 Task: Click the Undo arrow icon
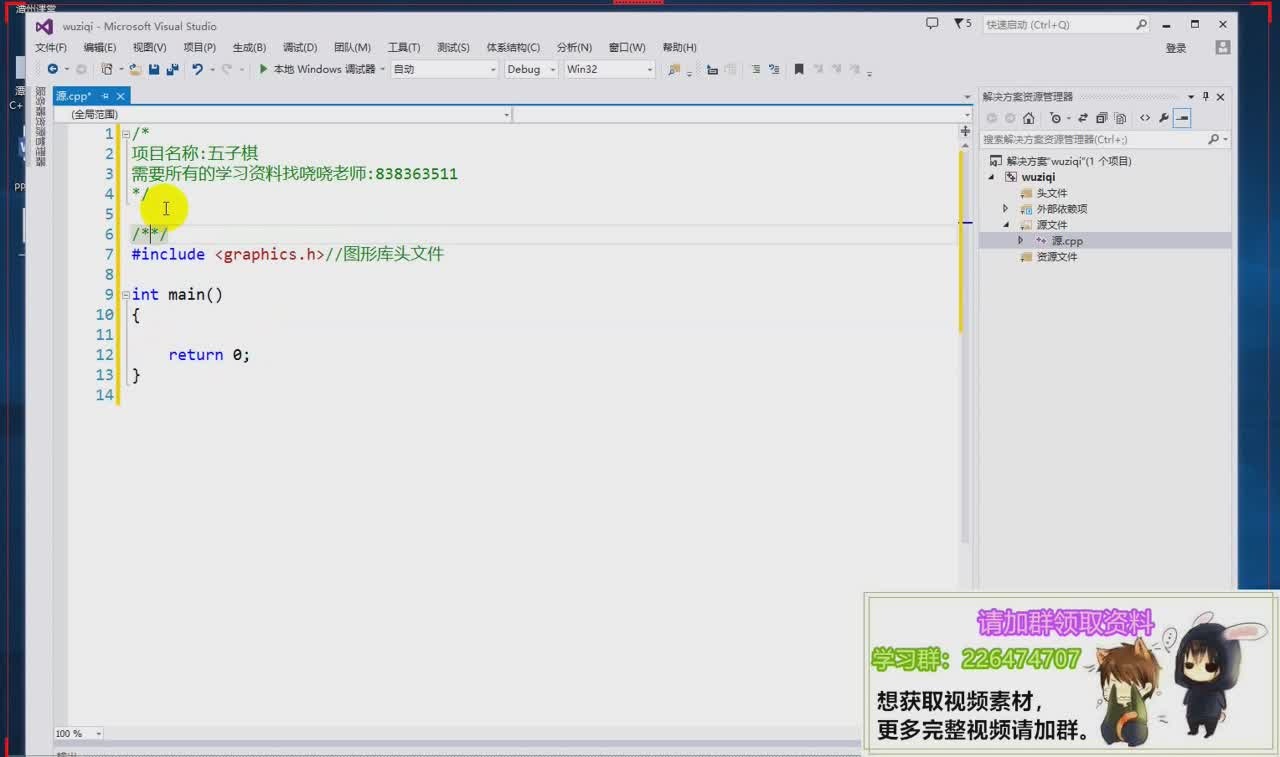pyautogui.click(x=197, y=69)
